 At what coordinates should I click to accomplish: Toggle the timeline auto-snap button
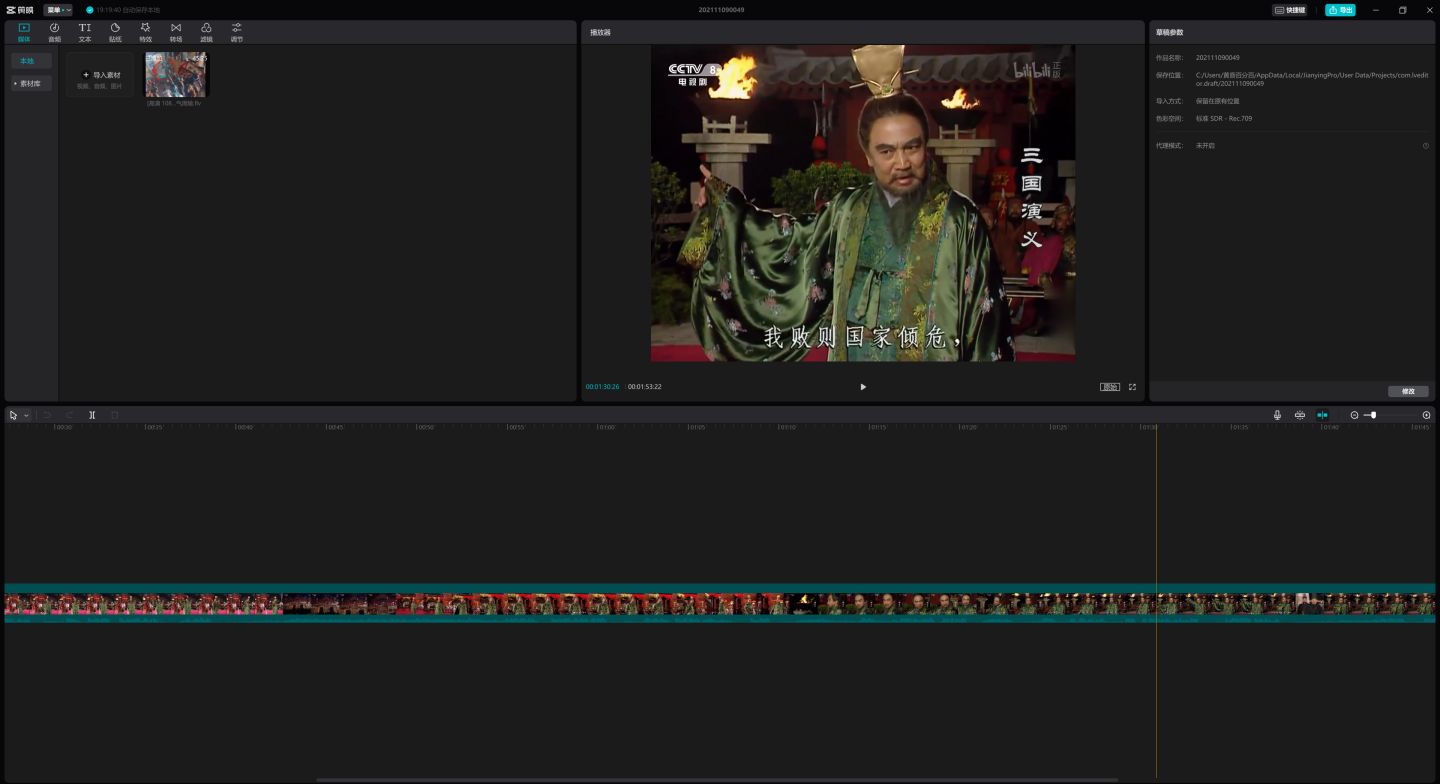coord(1322,415)
